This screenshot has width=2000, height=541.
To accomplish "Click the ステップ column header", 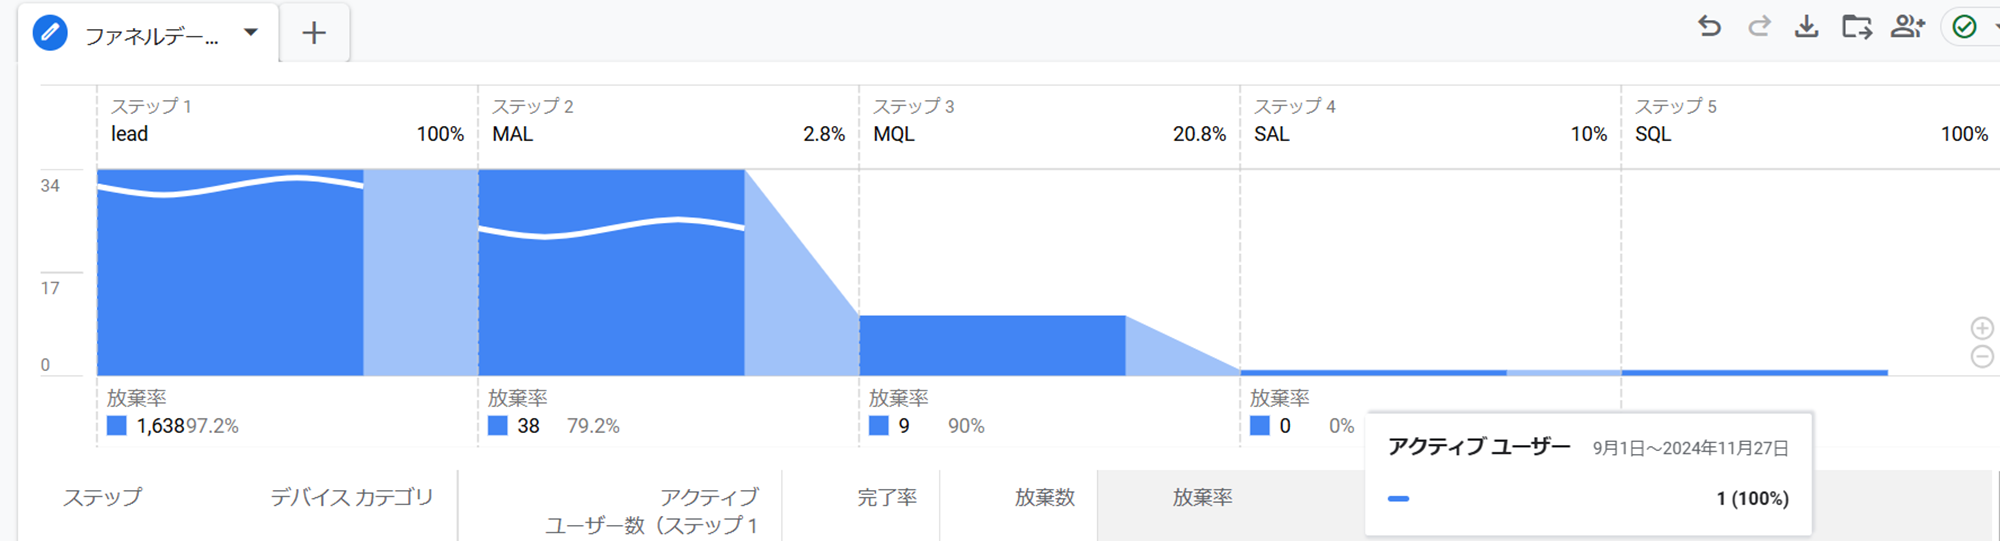I will tap(102, 497).
